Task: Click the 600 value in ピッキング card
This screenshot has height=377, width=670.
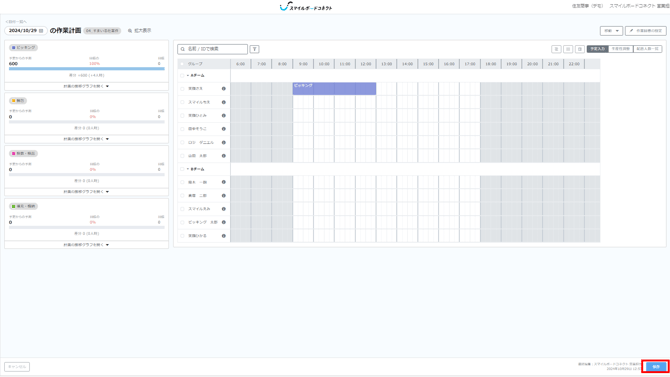Action: click(13, 64)
